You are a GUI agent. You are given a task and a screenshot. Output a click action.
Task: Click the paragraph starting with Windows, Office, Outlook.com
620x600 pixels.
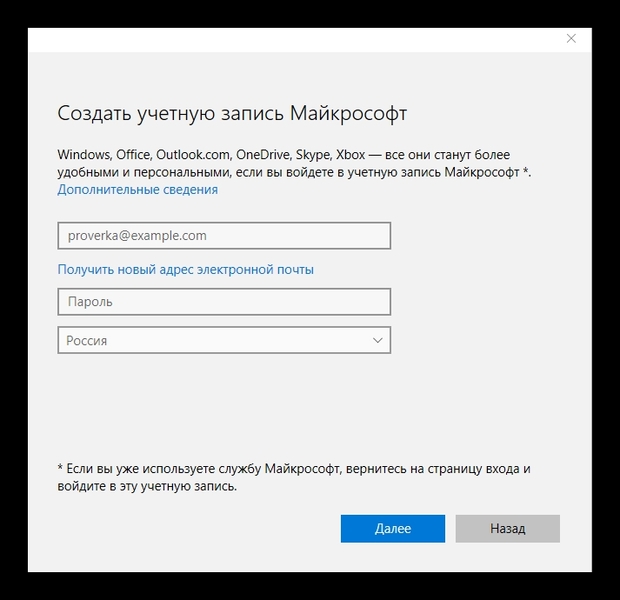click(x=294, y=163)
